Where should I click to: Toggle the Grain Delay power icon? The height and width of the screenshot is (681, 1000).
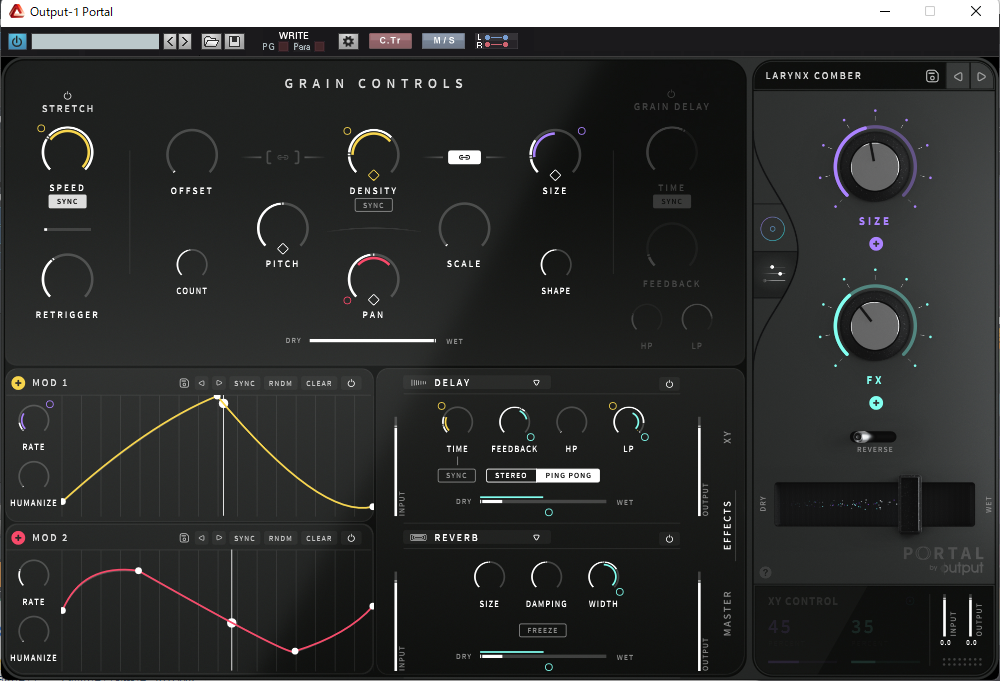tap(671, 94)
